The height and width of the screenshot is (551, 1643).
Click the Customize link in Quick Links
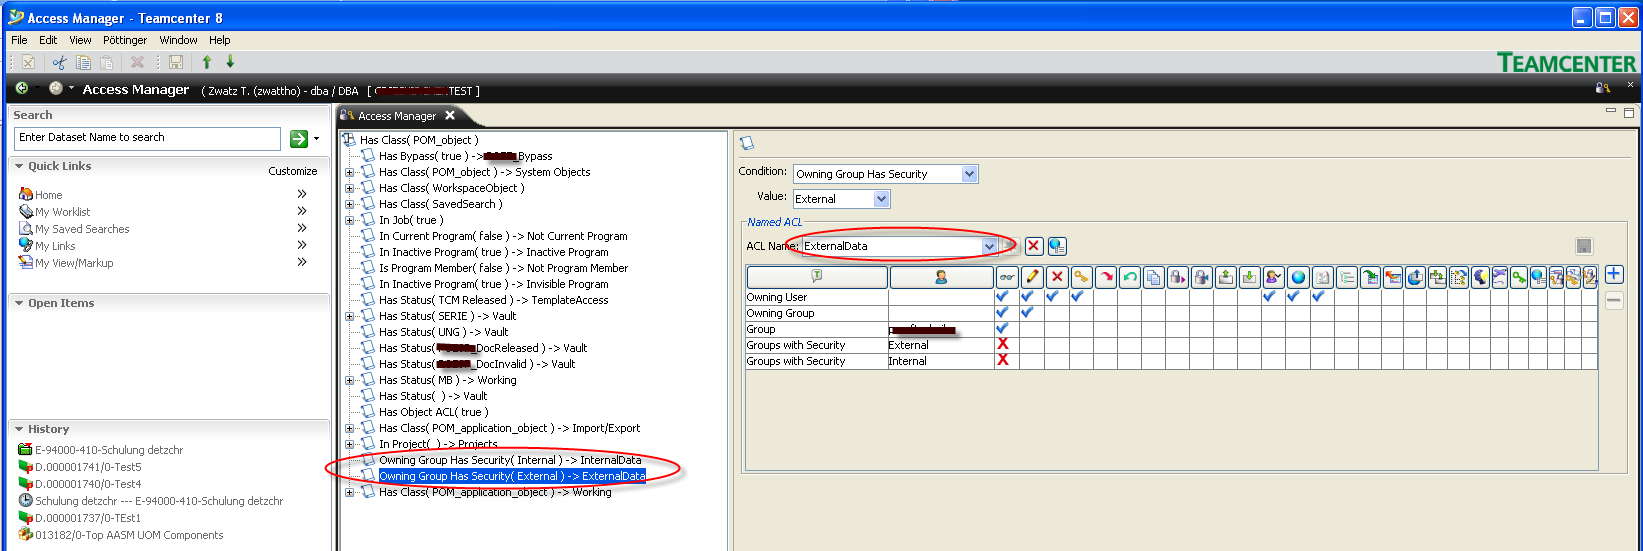pos(292,171)
